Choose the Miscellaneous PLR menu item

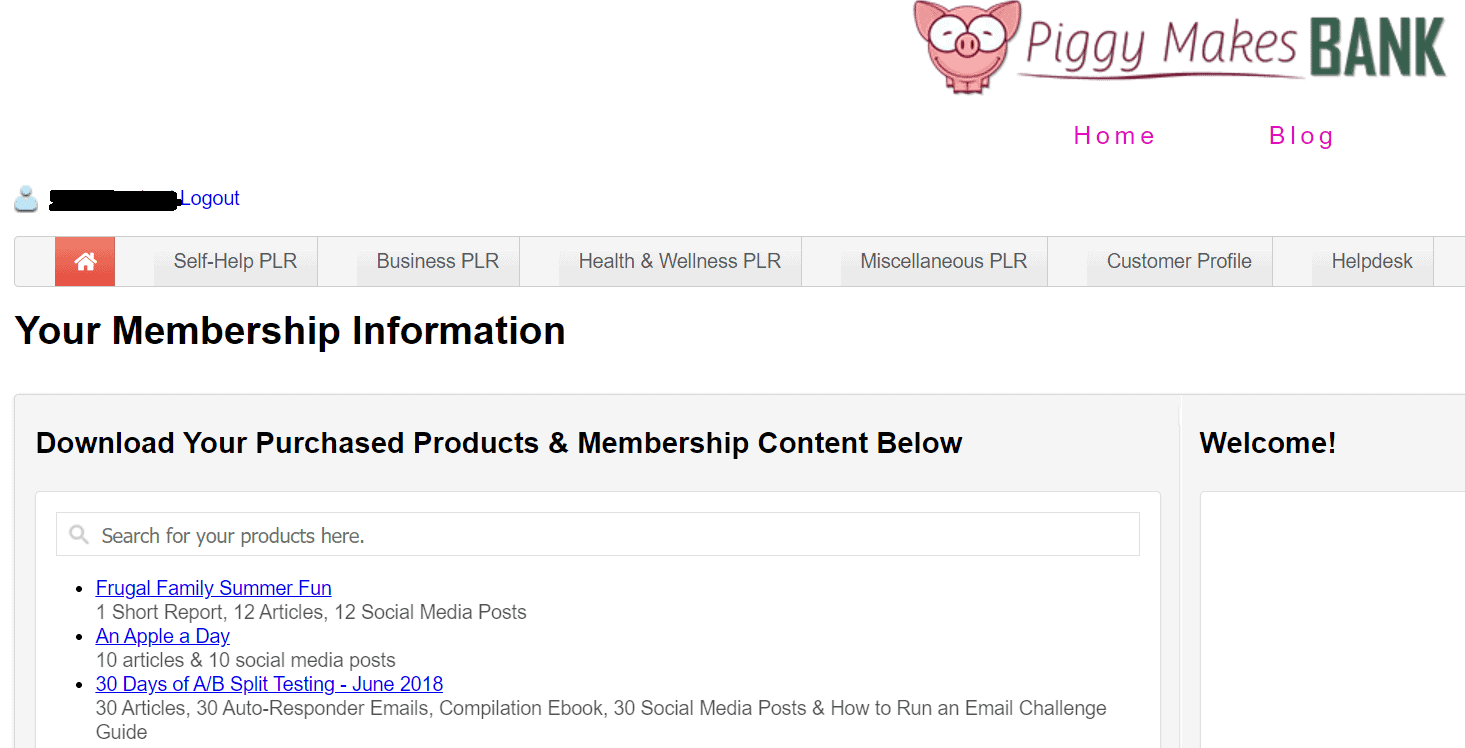[x=943, y=262]
